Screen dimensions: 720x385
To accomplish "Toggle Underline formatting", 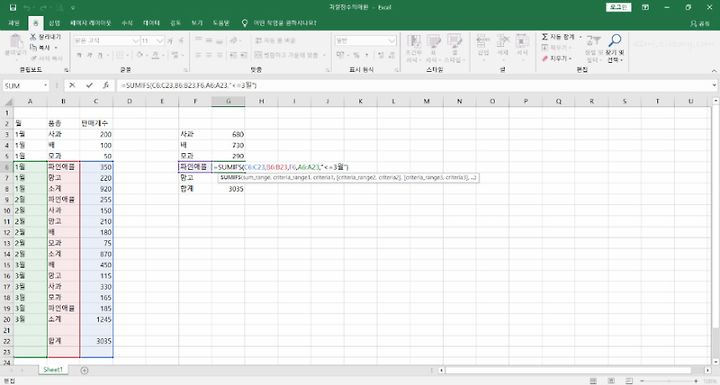I will pos(100,55).
